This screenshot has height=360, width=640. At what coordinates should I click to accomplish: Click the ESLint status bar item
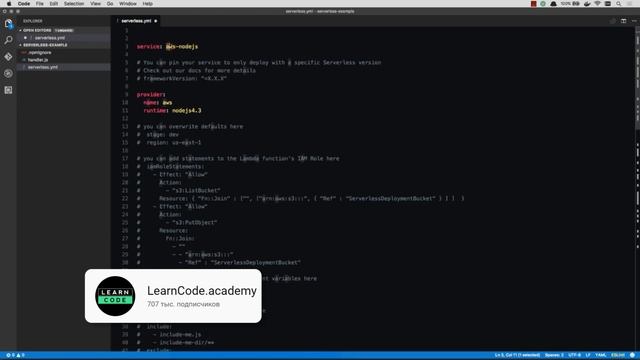[x=618, y=355]
